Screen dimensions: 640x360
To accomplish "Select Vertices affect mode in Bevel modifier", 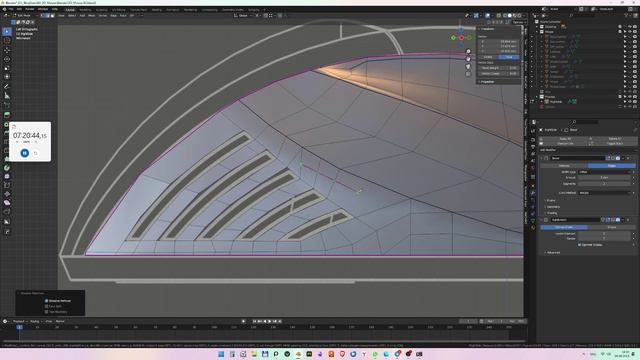I will pyautogui.click(x=564, y=166).
